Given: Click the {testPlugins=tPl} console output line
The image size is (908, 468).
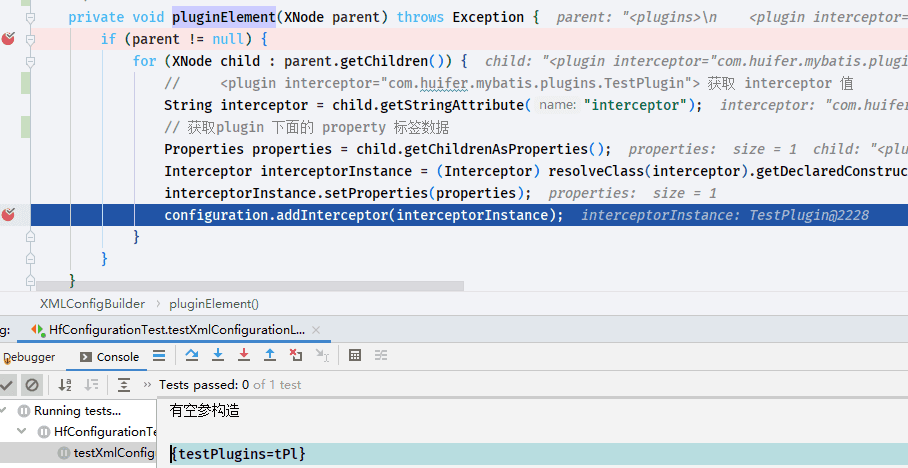Looking at the screenshot, I should 237,454.
